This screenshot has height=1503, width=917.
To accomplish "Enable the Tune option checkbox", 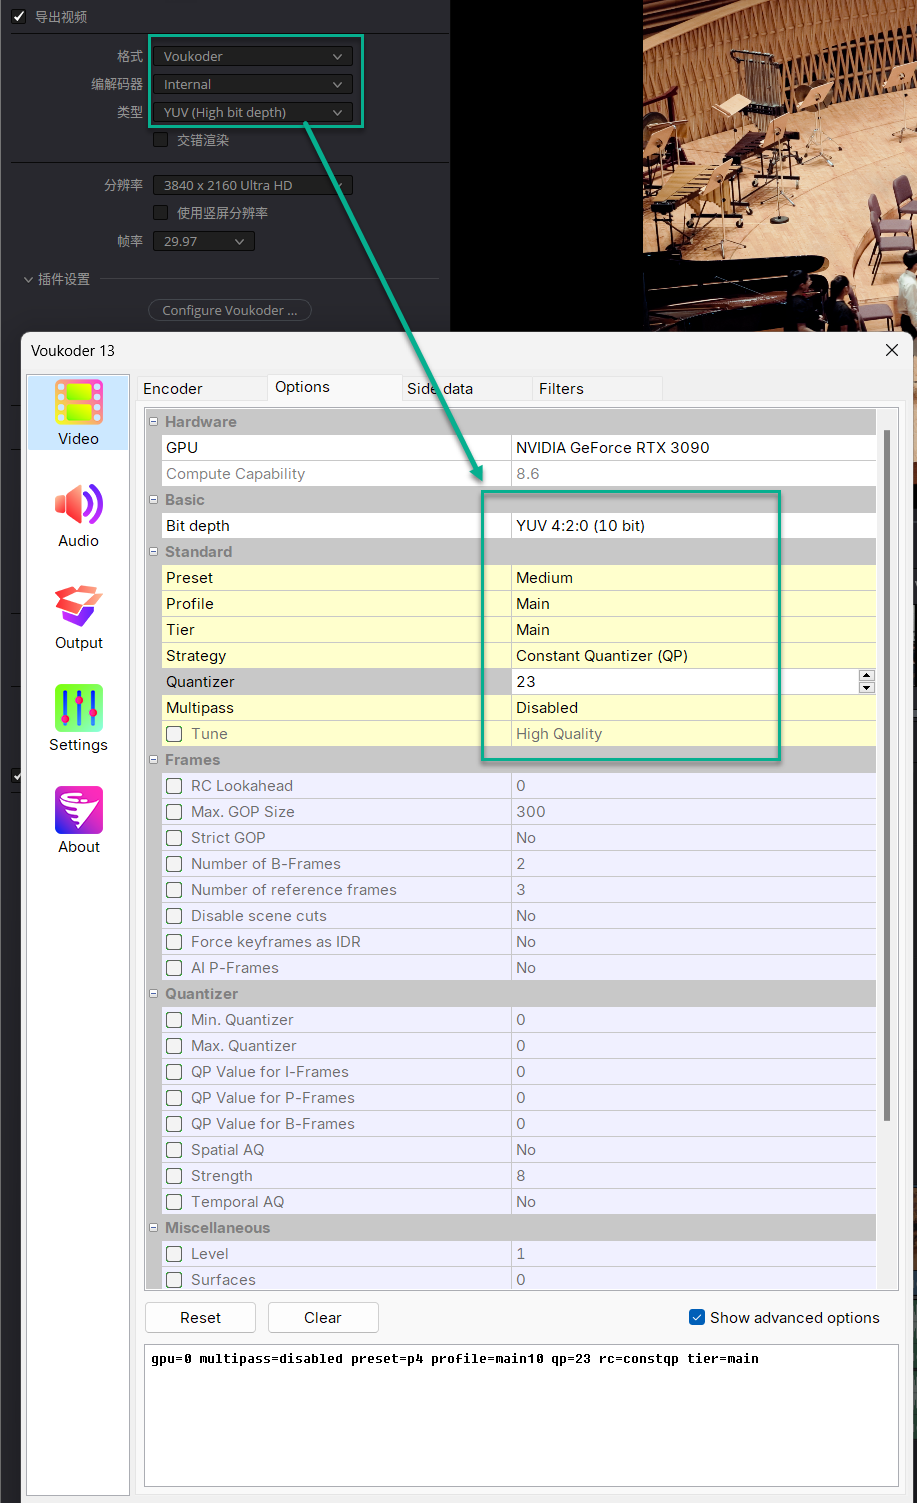I will [174, 734].
